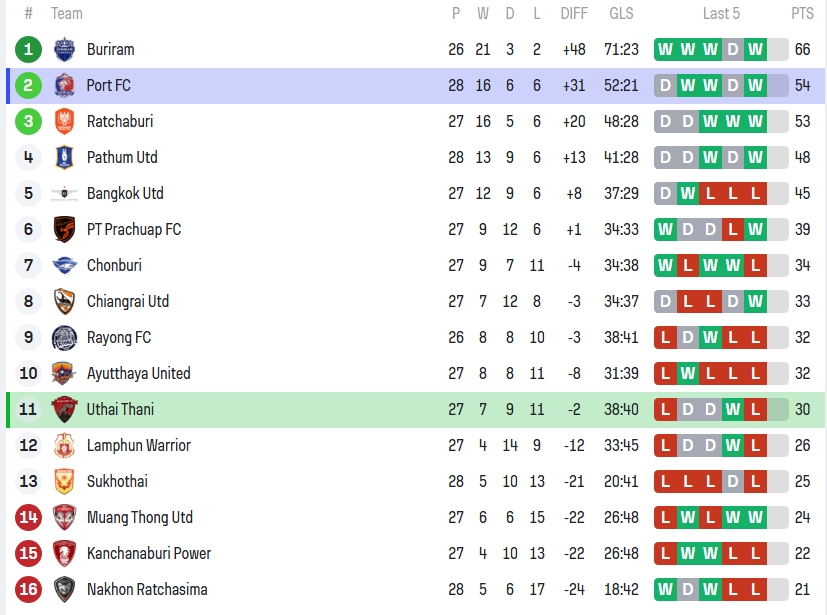Click the Rayong FC team crest
The image size is (827, 615).
[x=64, y=337]
